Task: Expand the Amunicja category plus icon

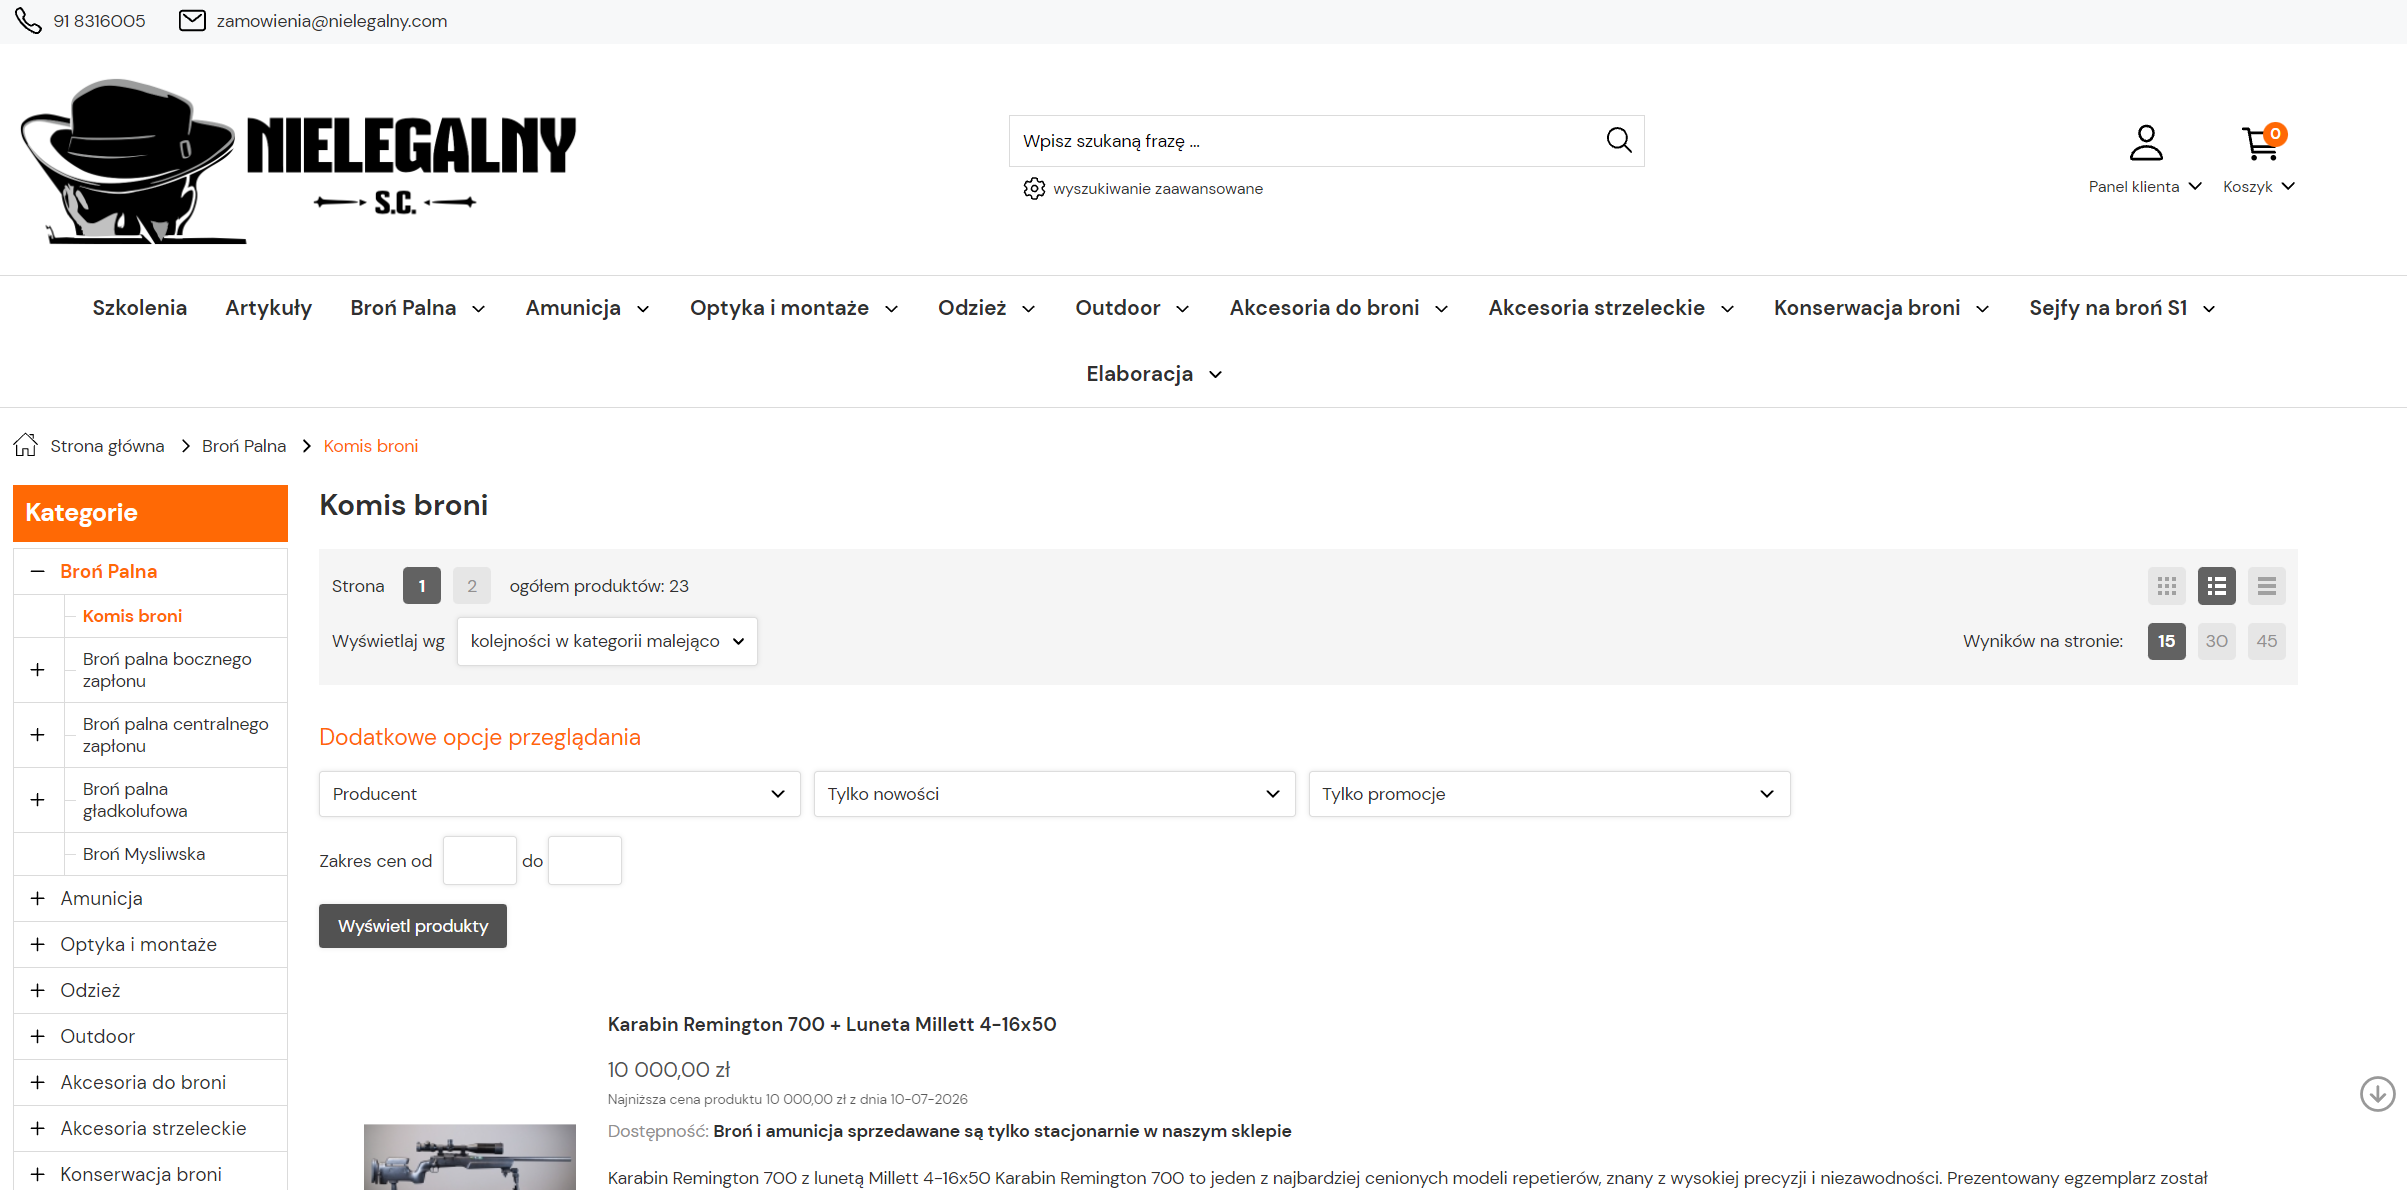Action: click(37, 898)
